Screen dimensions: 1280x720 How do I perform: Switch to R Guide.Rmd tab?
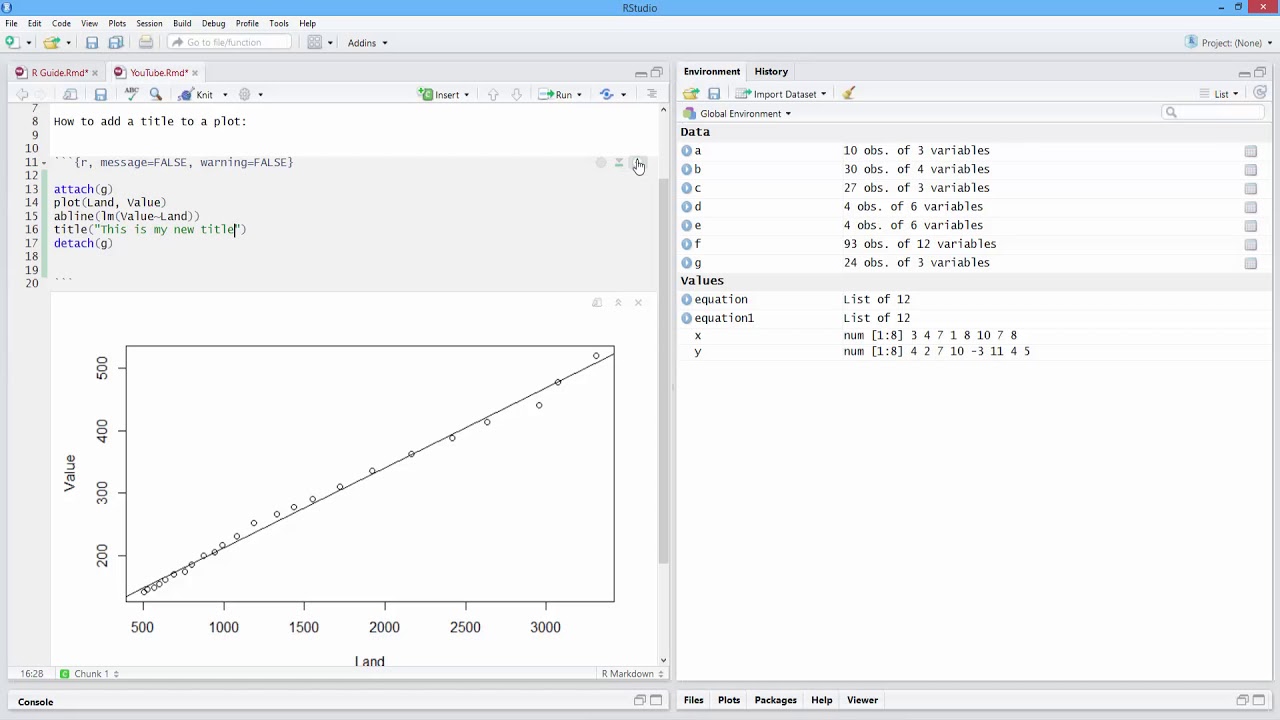point(58,72)
